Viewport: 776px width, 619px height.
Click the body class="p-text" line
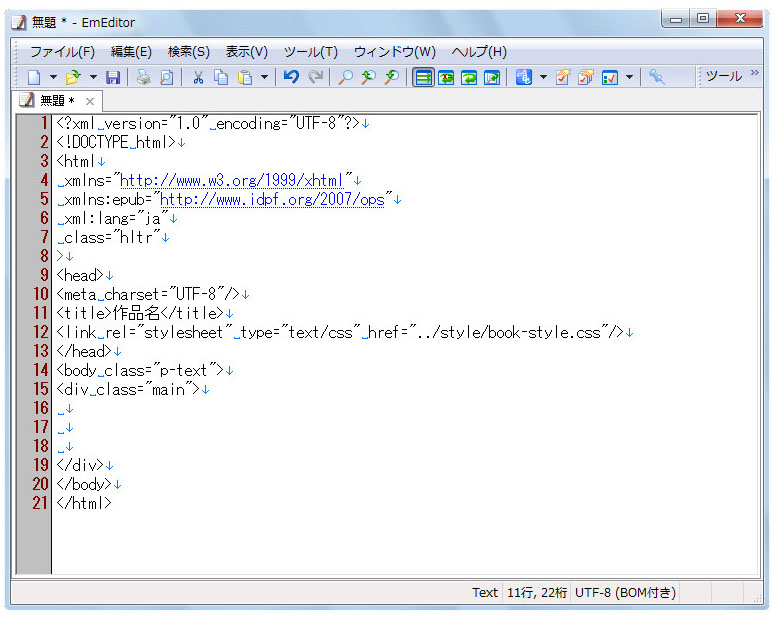(x=140, y=371)
